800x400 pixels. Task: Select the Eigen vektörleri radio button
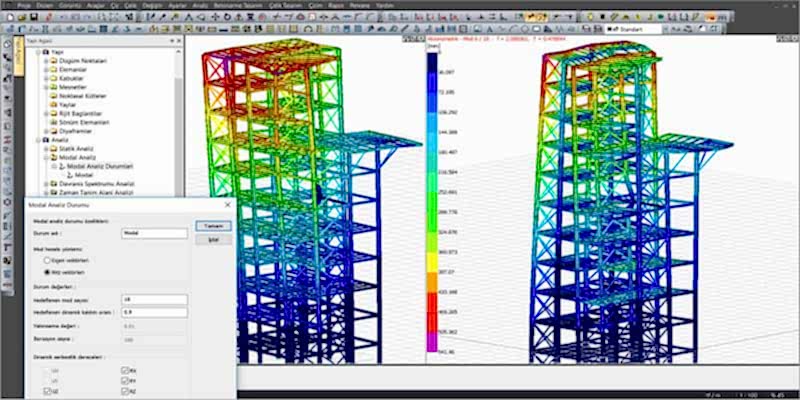47,260
